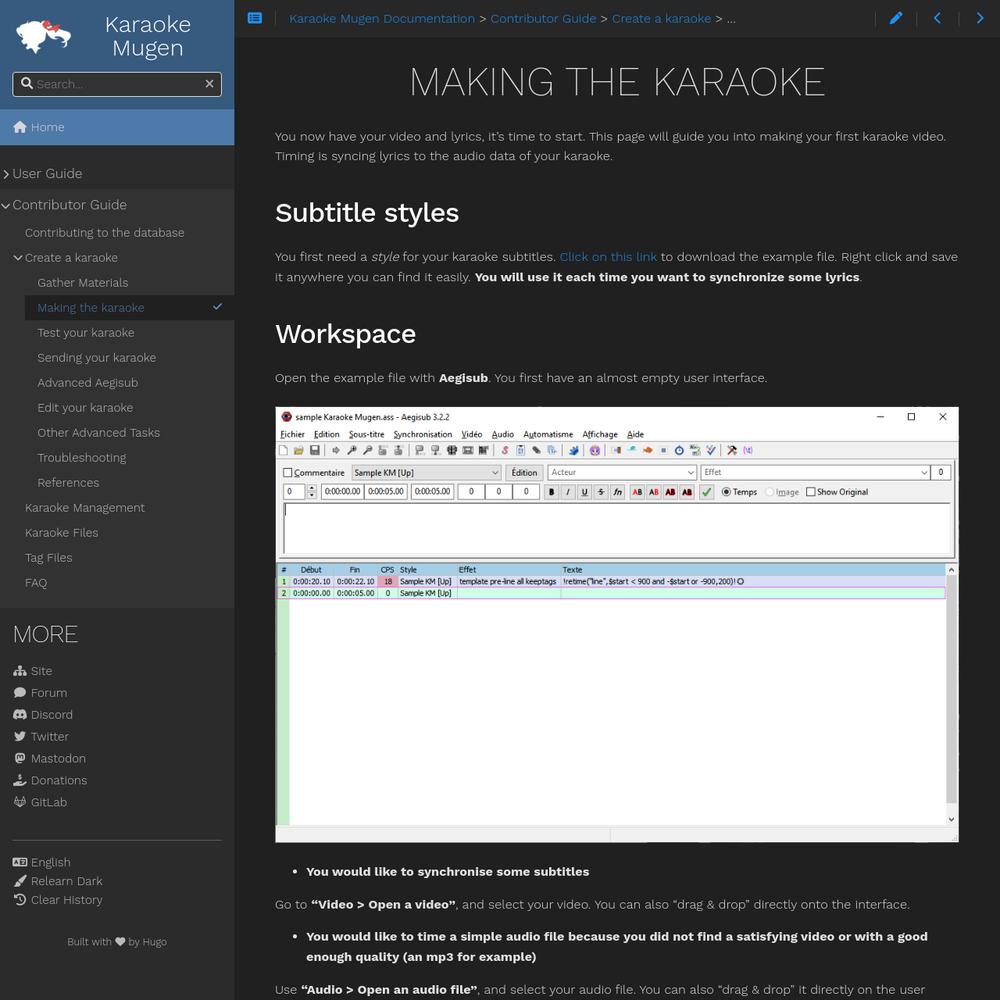Click start time field 0:00:00.00 in Aegisub
This screenshot has height=1000, width=1000.
pyautogui.click(x=342, y=492)
